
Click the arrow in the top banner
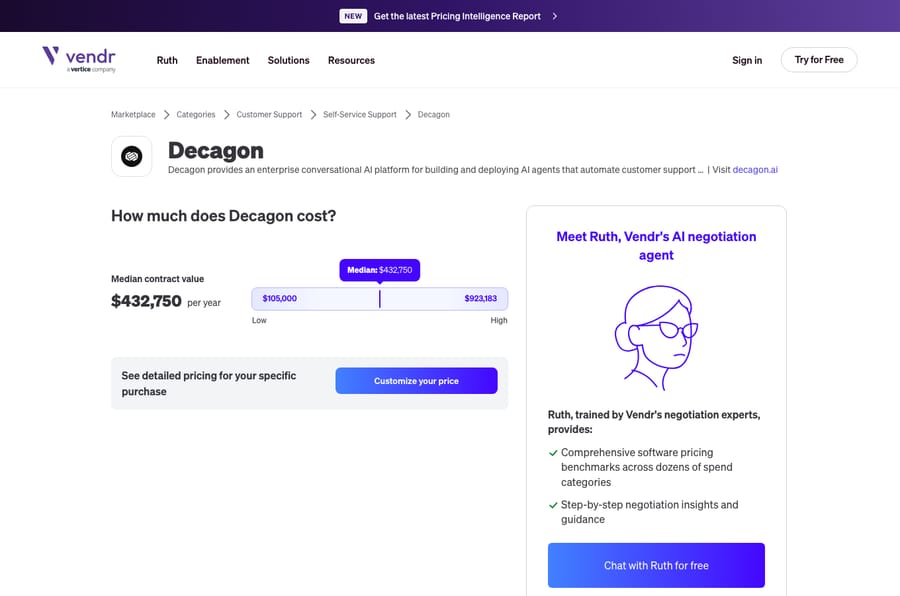tap(554, 16)
